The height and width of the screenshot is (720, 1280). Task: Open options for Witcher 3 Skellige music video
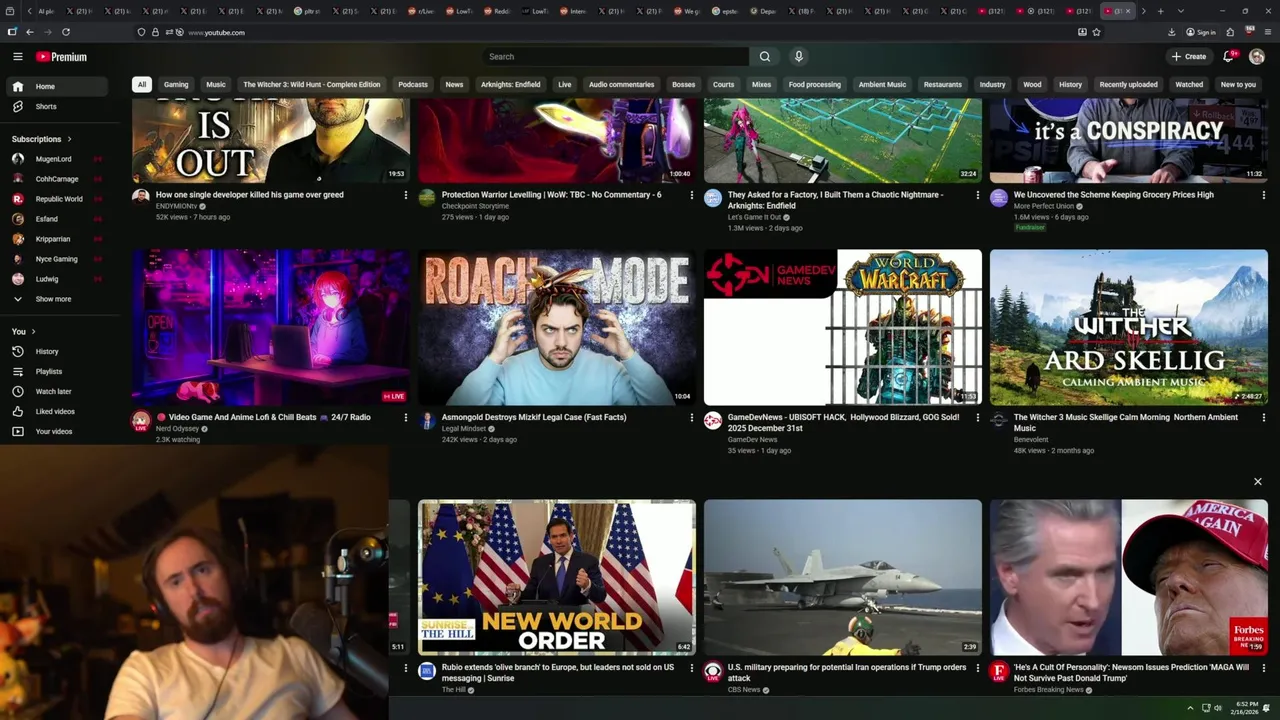coord(1263,417)
